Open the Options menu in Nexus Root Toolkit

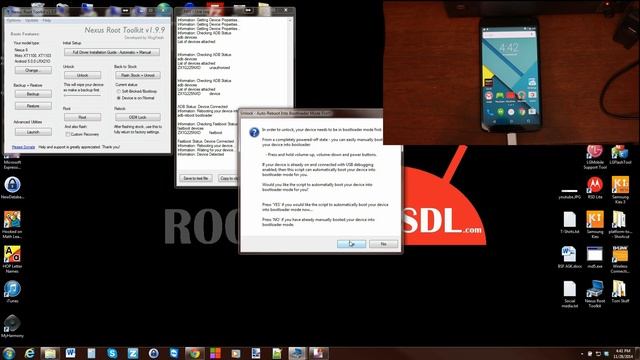click(14, 20)
